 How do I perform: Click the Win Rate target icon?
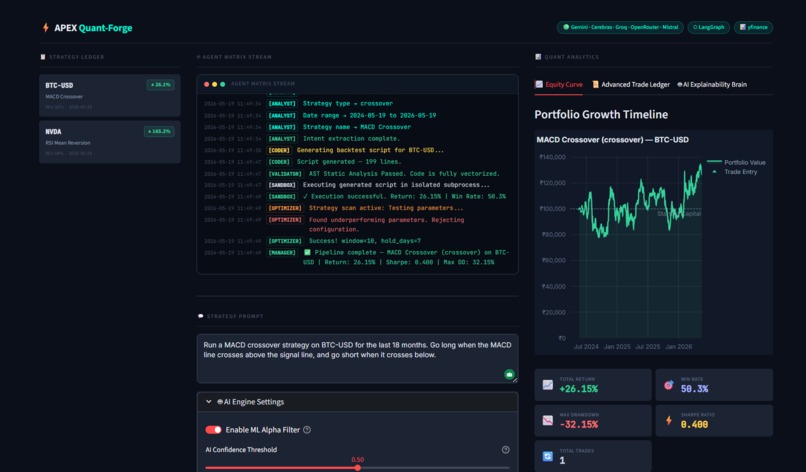pos(669,385)
